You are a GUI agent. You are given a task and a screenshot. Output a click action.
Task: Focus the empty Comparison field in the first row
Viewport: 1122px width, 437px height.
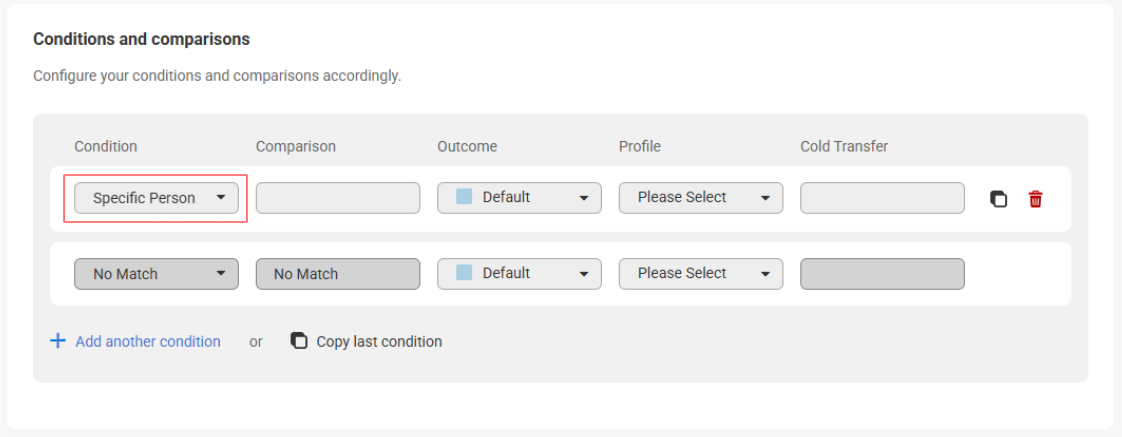coord(337,198)
